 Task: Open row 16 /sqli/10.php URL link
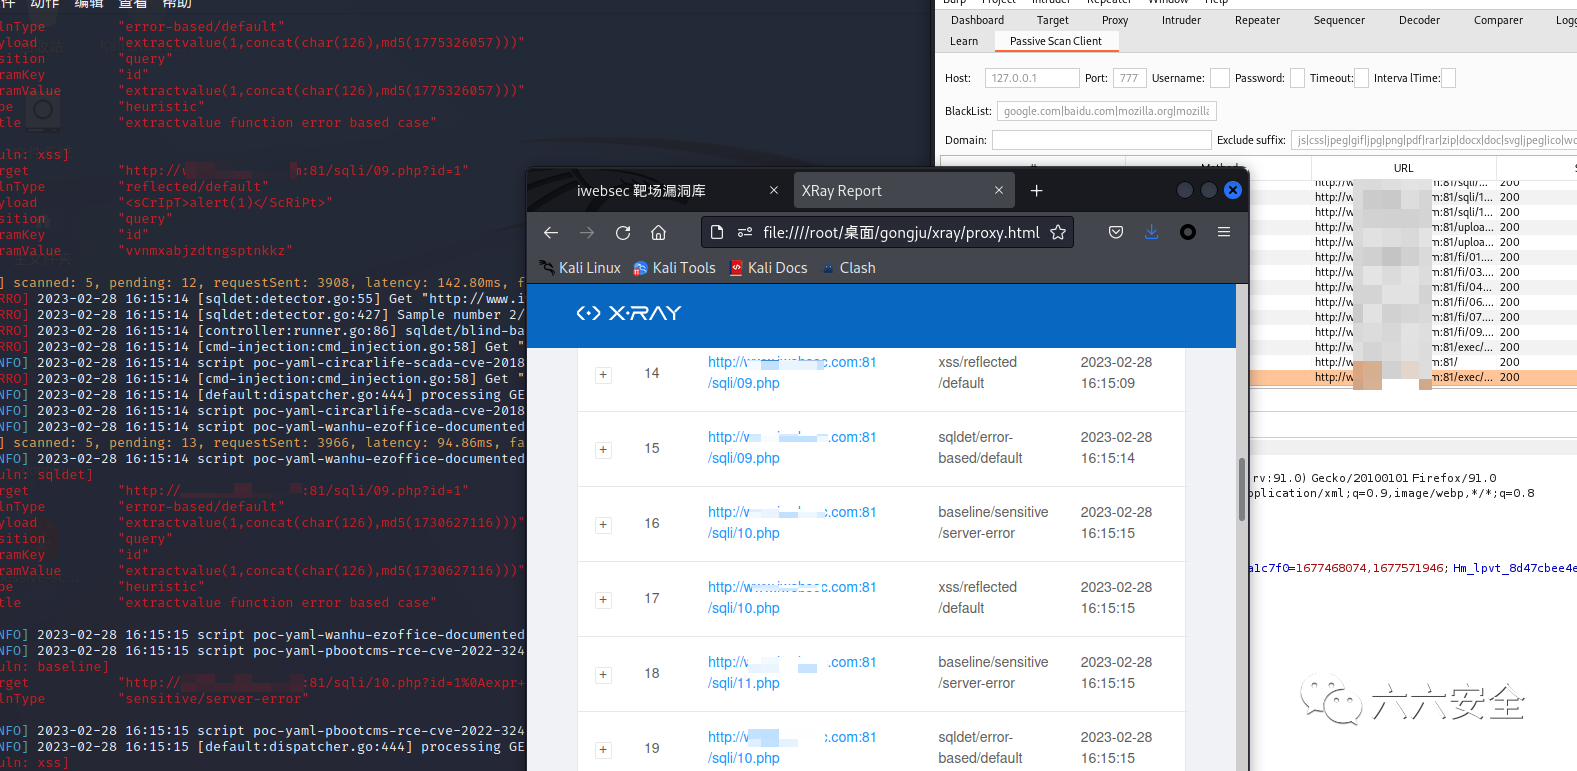point(792,523)
